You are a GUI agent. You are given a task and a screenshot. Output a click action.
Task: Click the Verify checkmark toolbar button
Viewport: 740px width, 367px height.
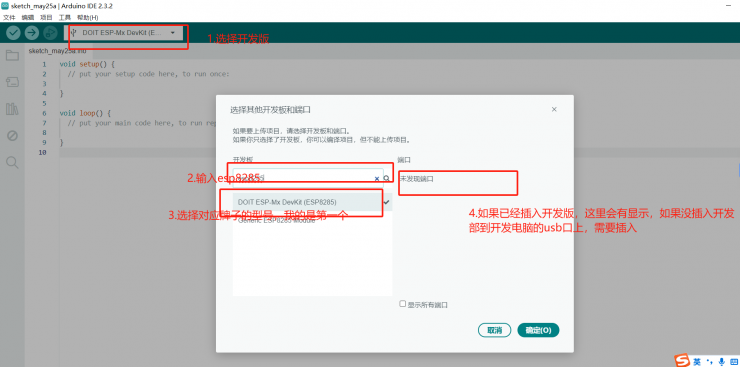13,33
